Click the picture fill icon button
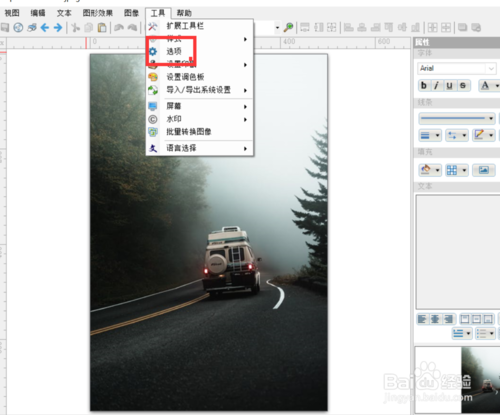This screenshot has width=500, height=415. (484, 170)
